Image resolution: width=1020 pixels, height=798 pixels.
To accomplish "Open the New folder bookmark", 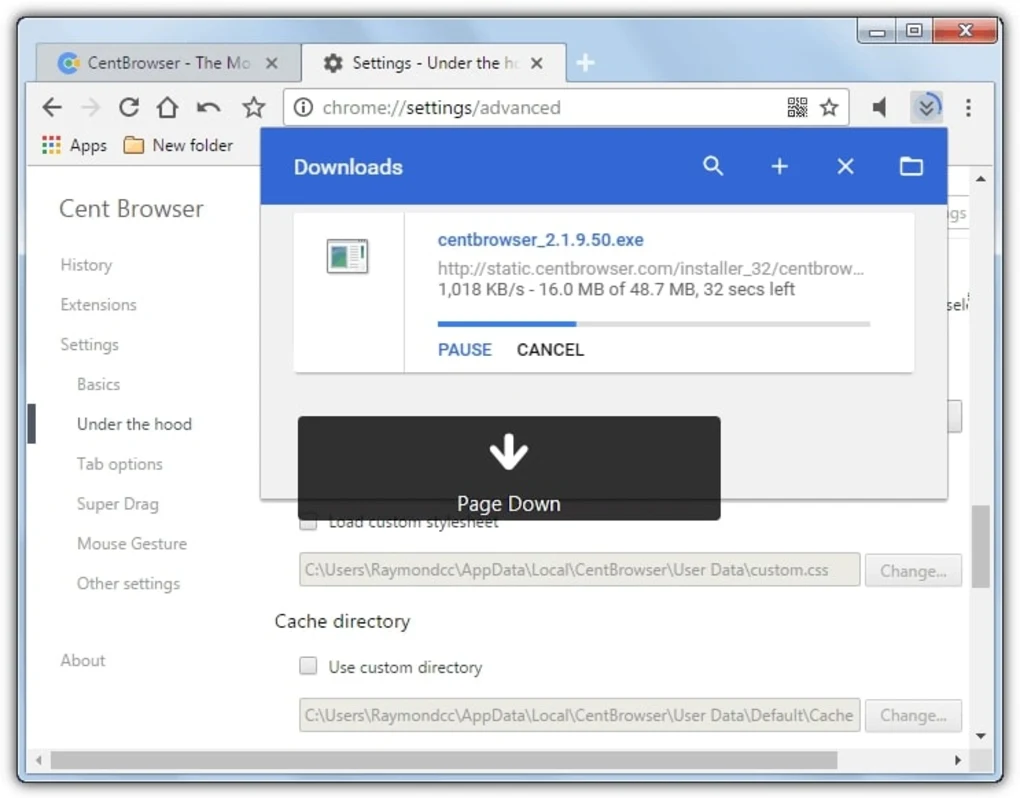I will coord(178,145).
